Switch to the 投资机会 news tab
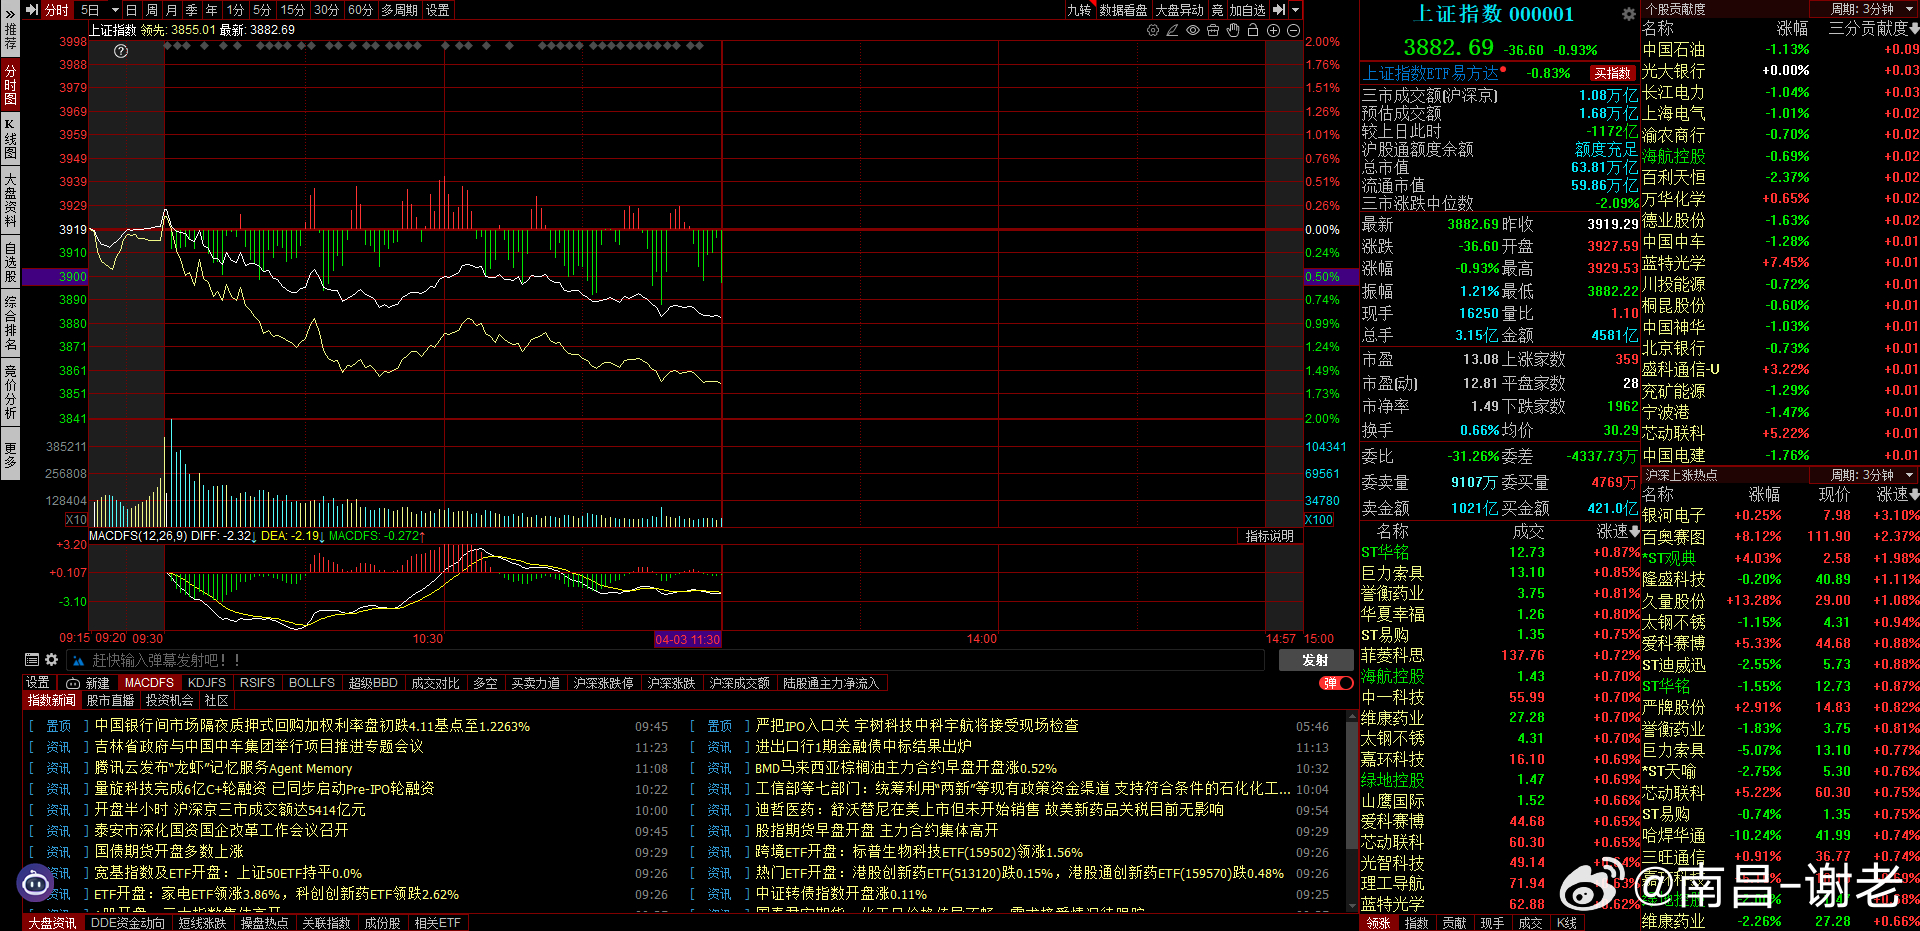The width and height of the screenshot is (1920, 931). tap(170, 700)
